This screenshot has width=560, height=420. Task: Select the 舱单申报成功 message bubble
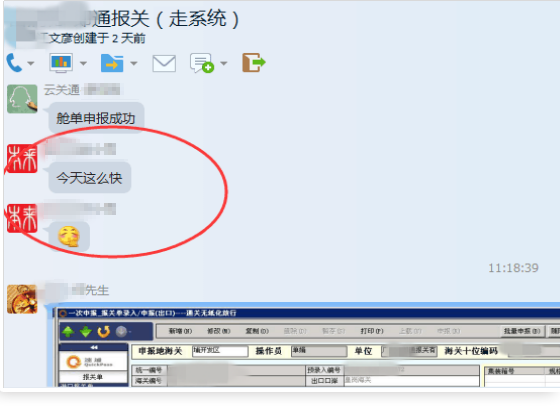coord(96,118)
